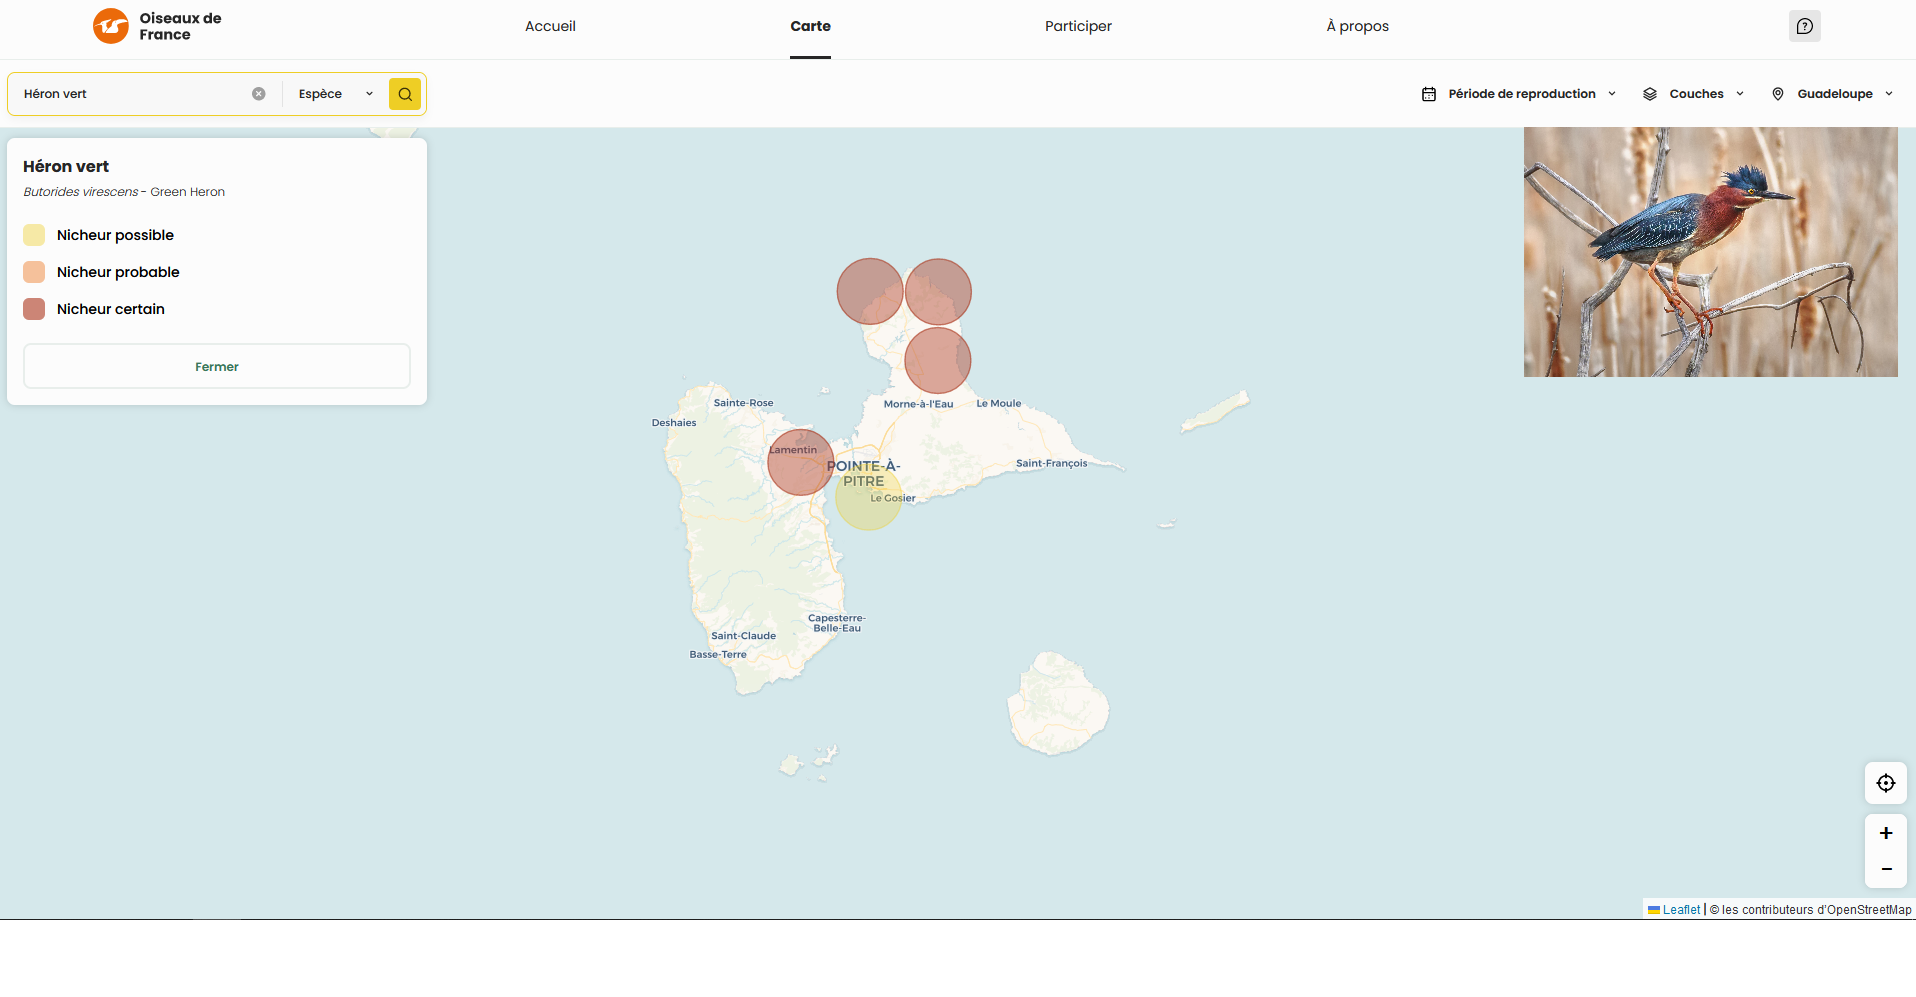Click the Le Moule map label

[x=999, y=404]
